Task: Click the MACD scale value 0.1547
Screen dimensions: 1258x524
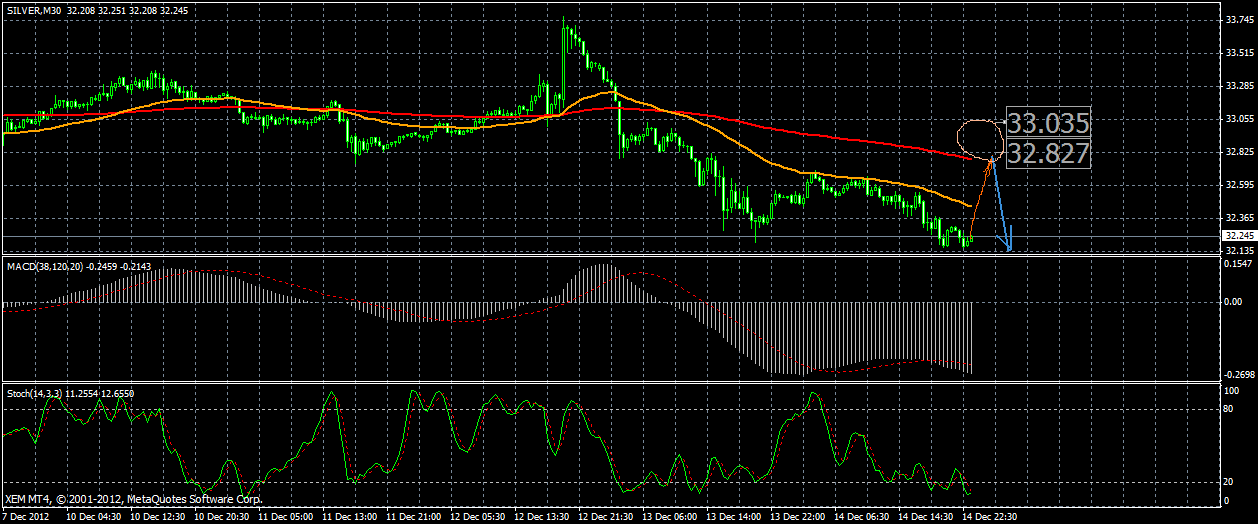Action: 1238,264
